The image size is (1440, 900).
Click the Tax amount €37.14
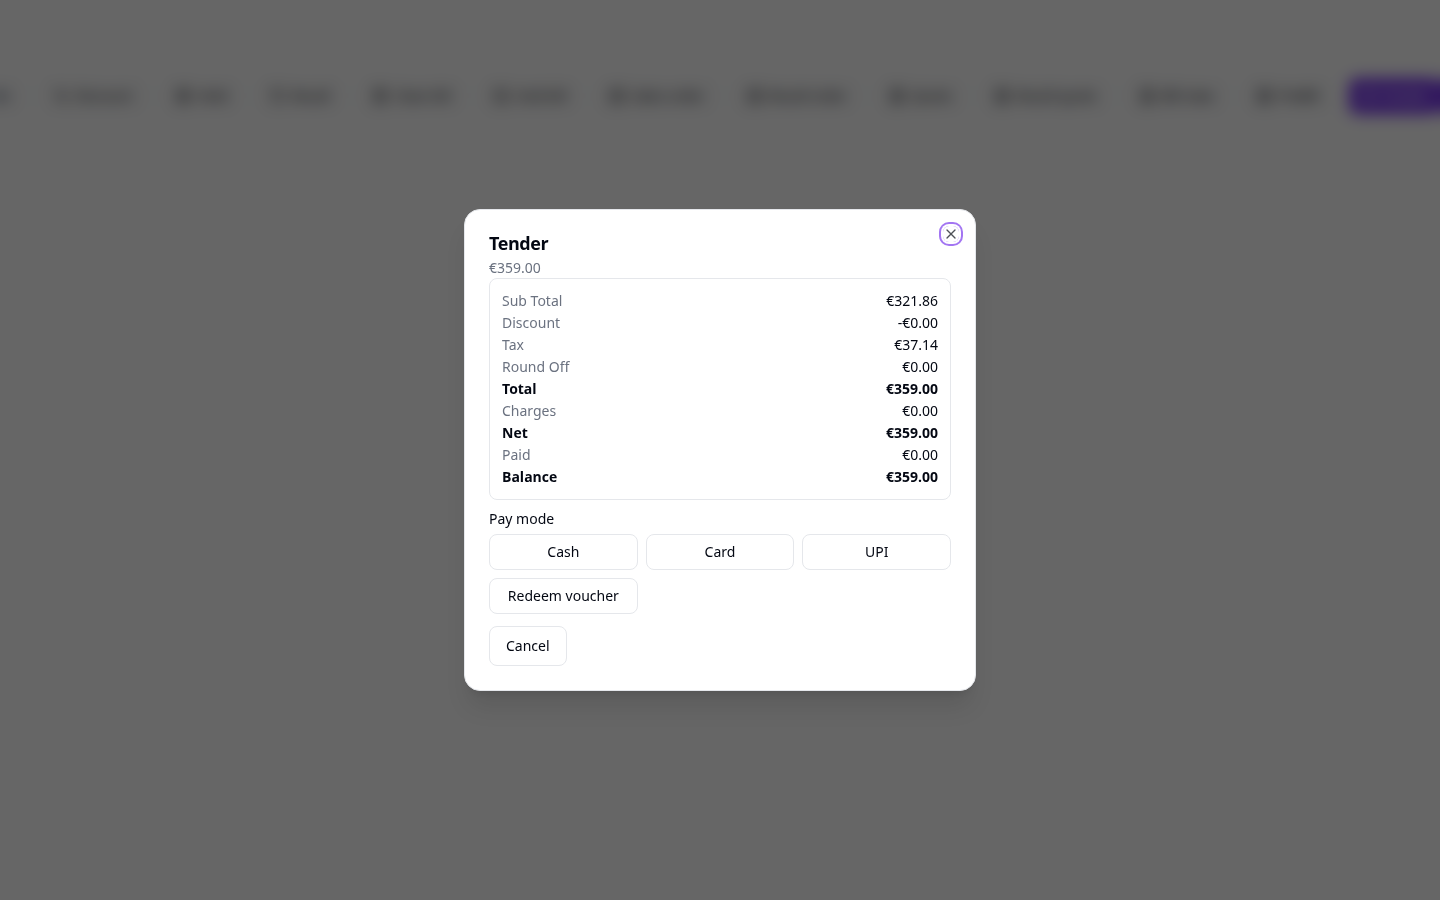click(916, 345)
